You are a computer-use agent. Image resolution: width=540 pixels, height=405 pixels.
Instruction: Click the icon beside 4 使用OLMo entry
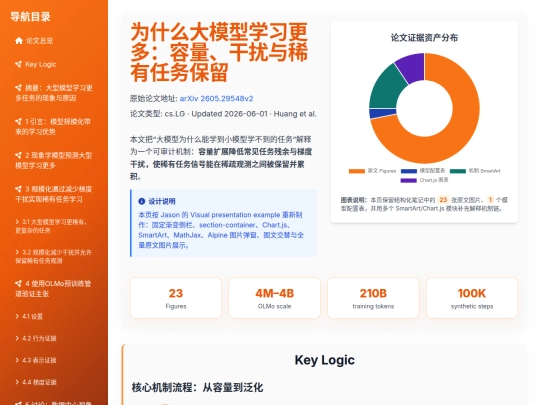[x=18, y=283]
